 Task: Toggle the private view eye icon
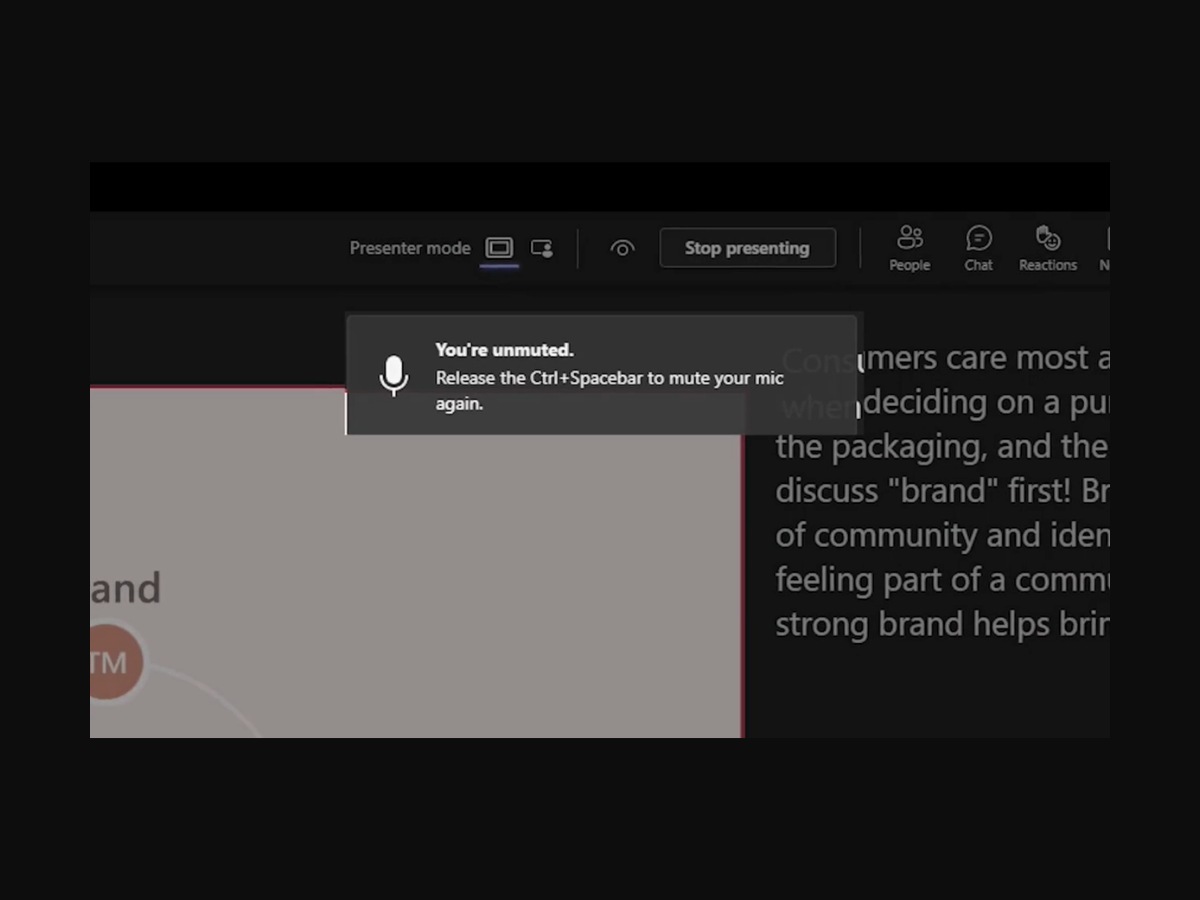pyautogui.click(x=622, y=248)
